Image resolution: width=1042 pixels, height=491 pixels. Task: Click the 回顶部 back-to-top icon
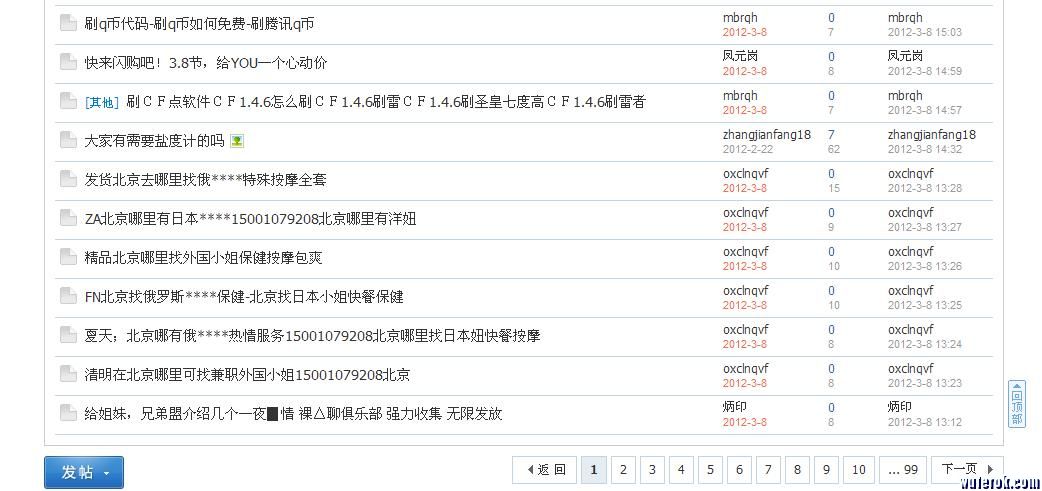1017,403
